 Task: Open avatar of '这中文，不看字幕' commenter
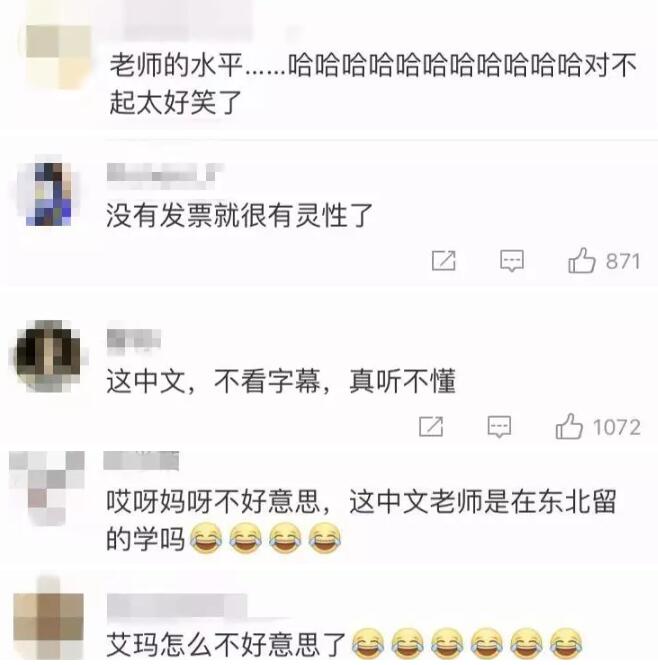point(48,355)
